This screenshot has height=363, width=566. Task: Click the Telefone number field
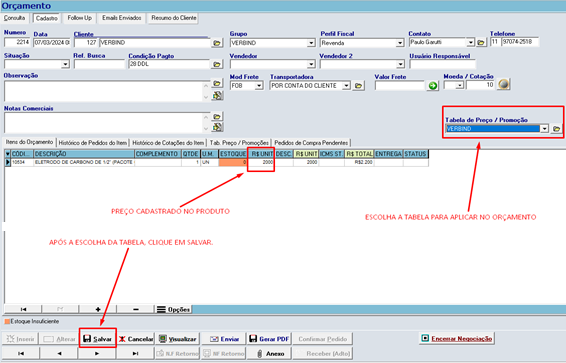(519, 42)
